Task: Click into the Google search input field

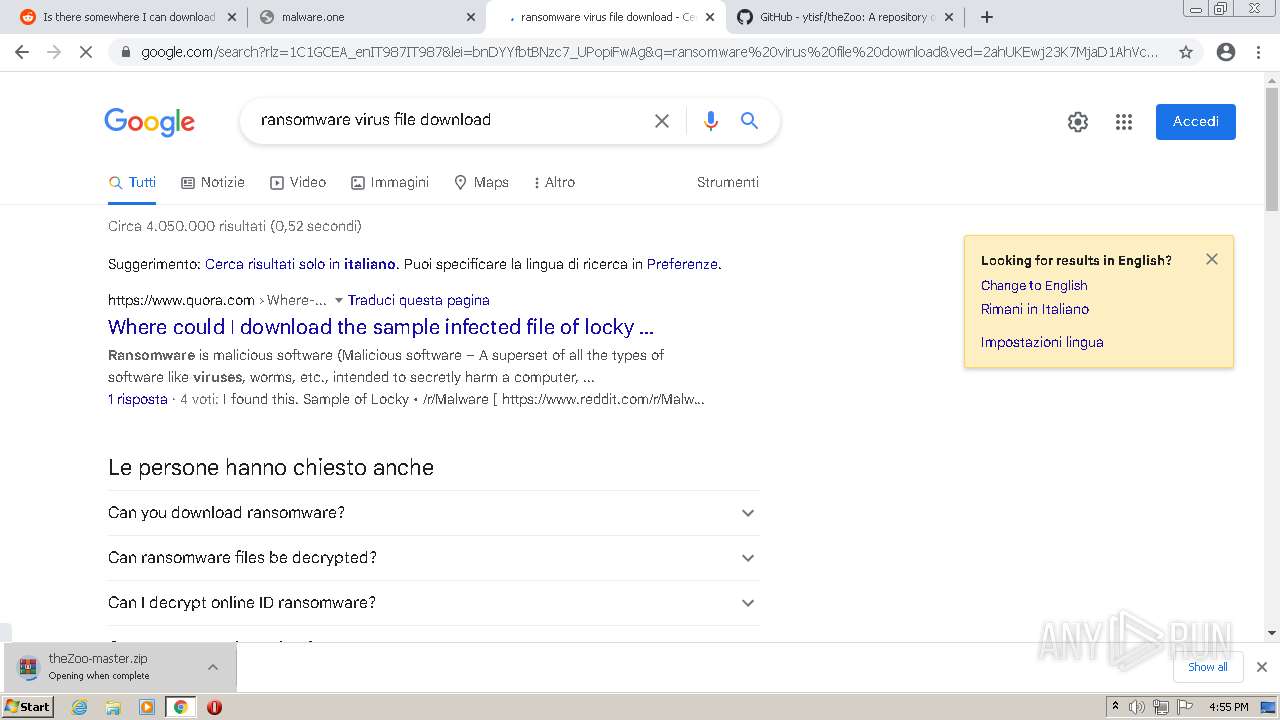Action: point(450,120)
